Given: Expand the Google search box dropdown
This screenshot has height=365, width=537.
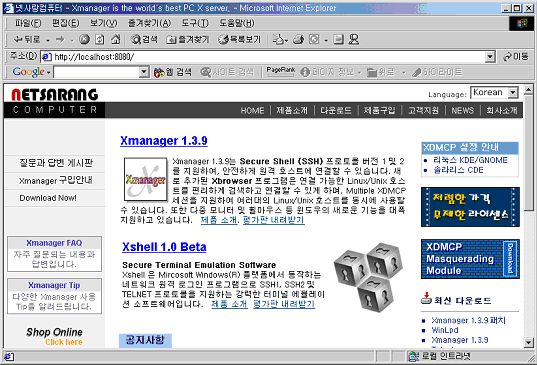Looking at the screenshot, I should pos(144,72).
